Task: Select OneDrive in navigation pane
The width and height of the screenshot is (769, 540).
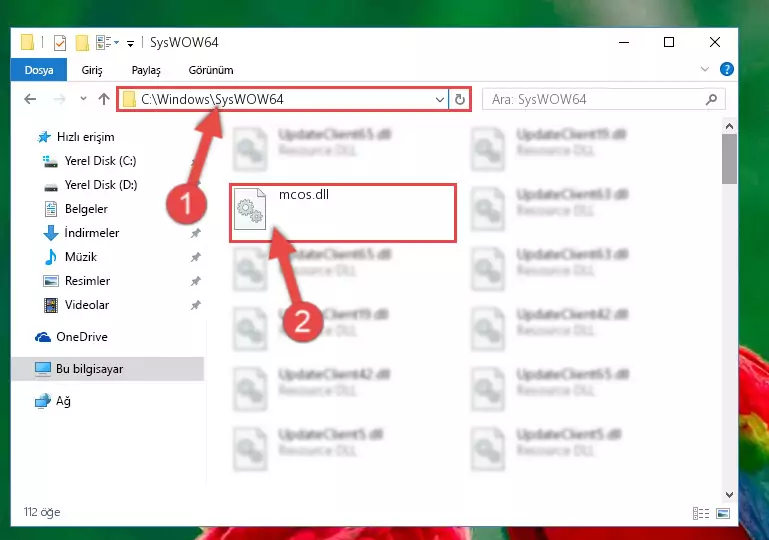Action: [x=71, y=337]
